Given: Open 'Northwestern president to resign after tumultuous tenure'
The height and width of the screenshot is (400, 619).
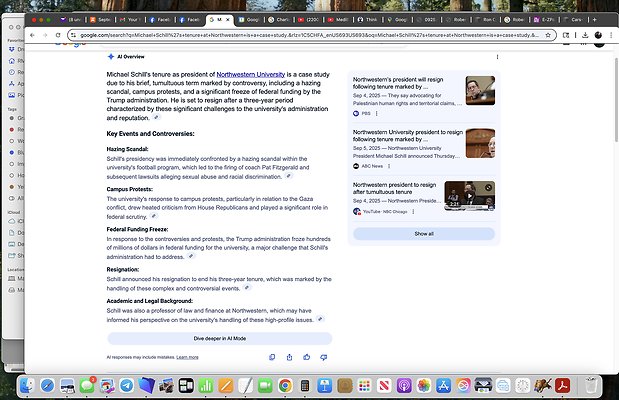Looking at the screenshot, I should [x=394, y=188].
